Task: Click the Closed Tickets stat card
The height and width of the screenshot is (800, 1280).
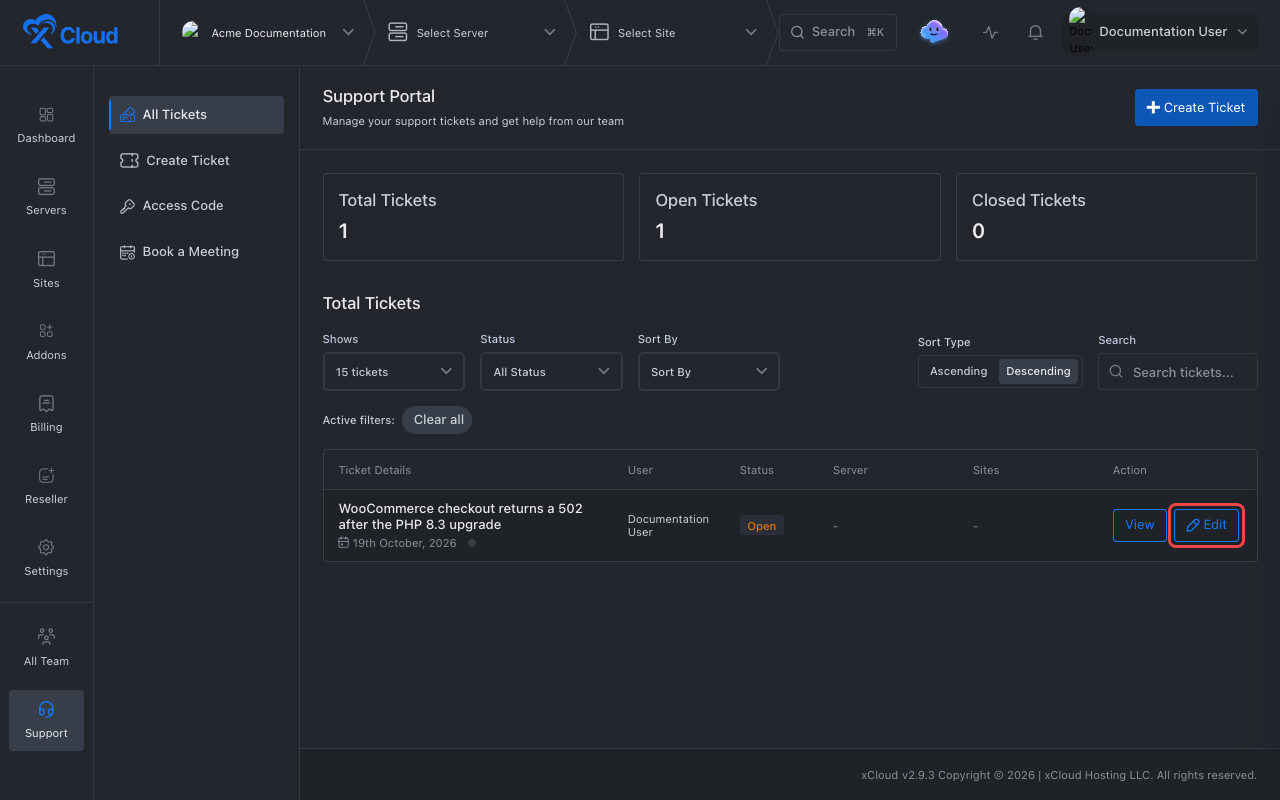Action: tap(1106, 217)
